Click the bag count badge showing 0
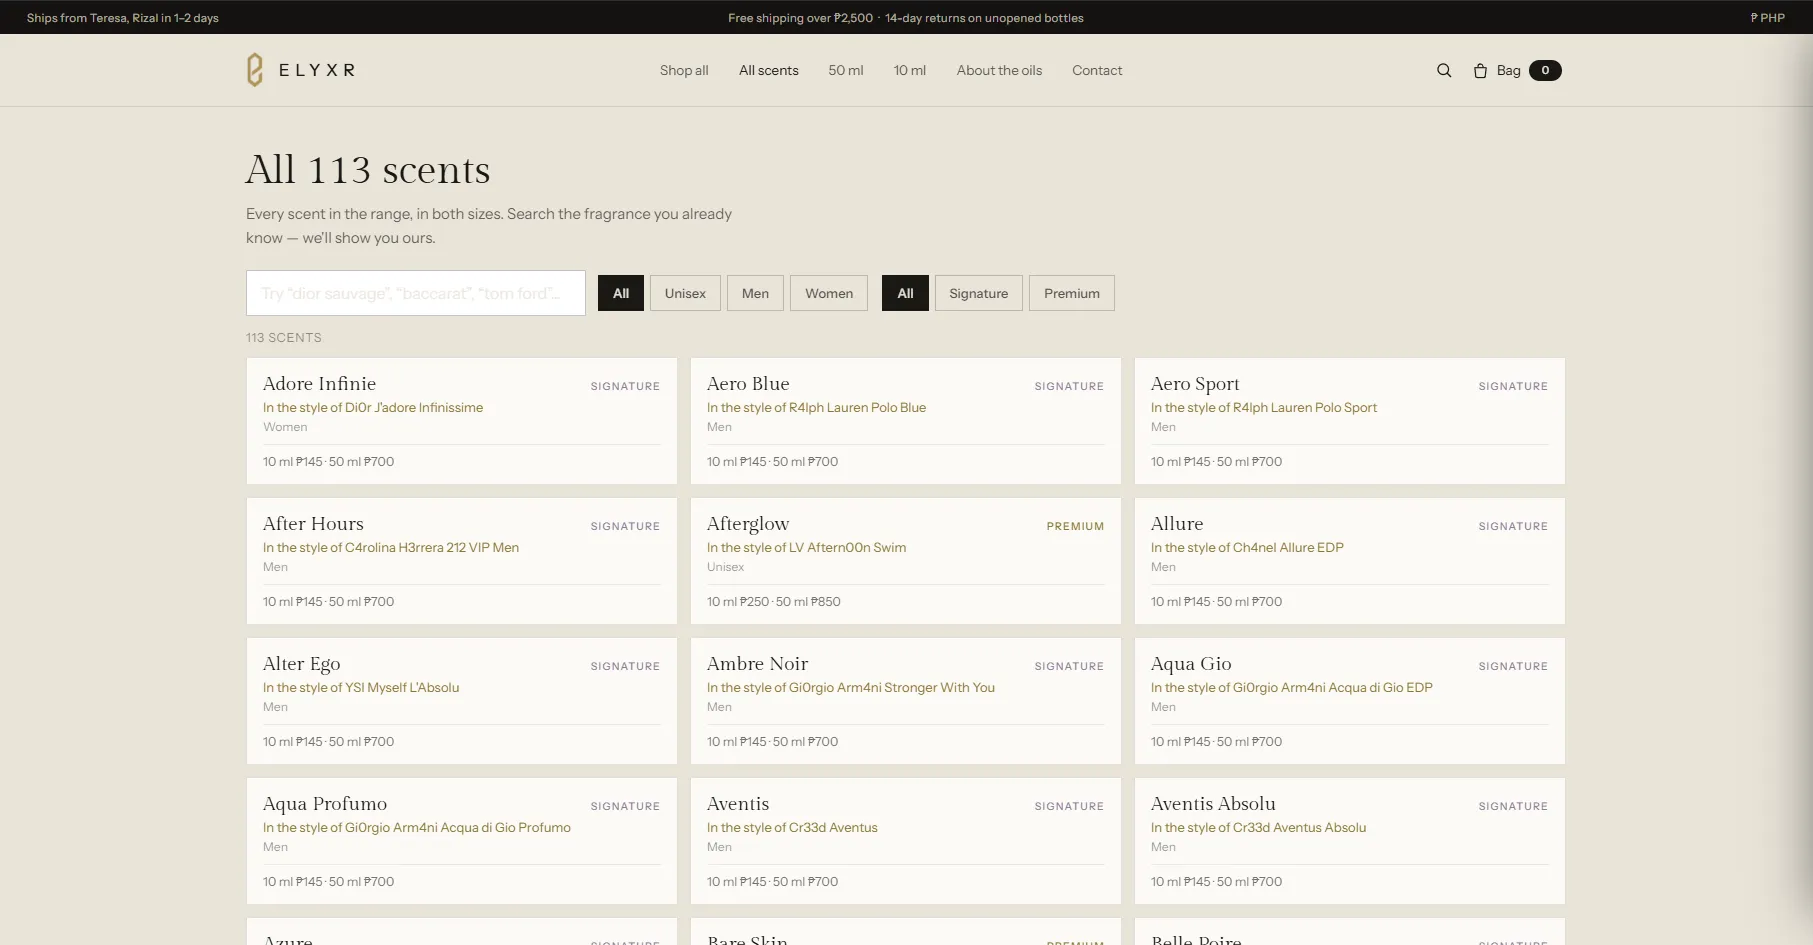This screenshot has height=945, width=1813. click(1545, 70)
